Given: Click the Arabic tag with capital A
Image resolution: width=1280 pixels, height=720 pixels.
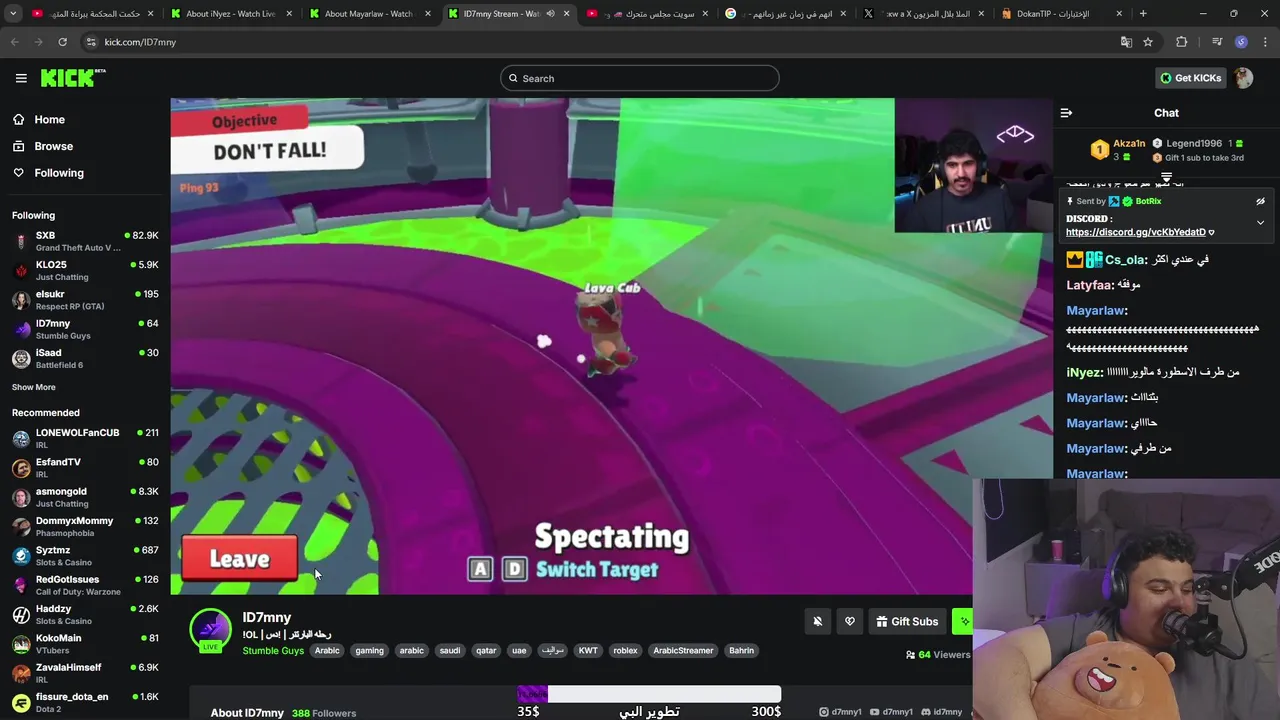Looking at the screenshot, I should pyautogui.click(x=328, y=651).
